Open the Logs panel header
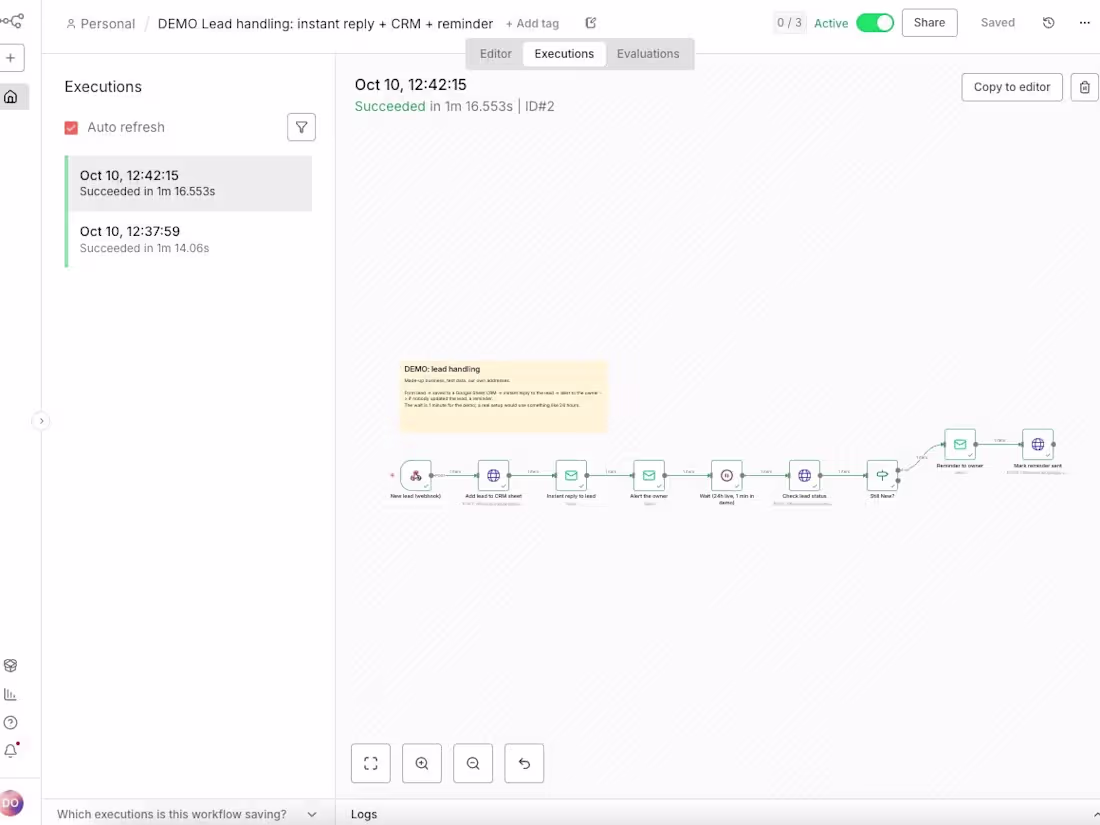The image size is (1100, 825). [x=718, y=814]
